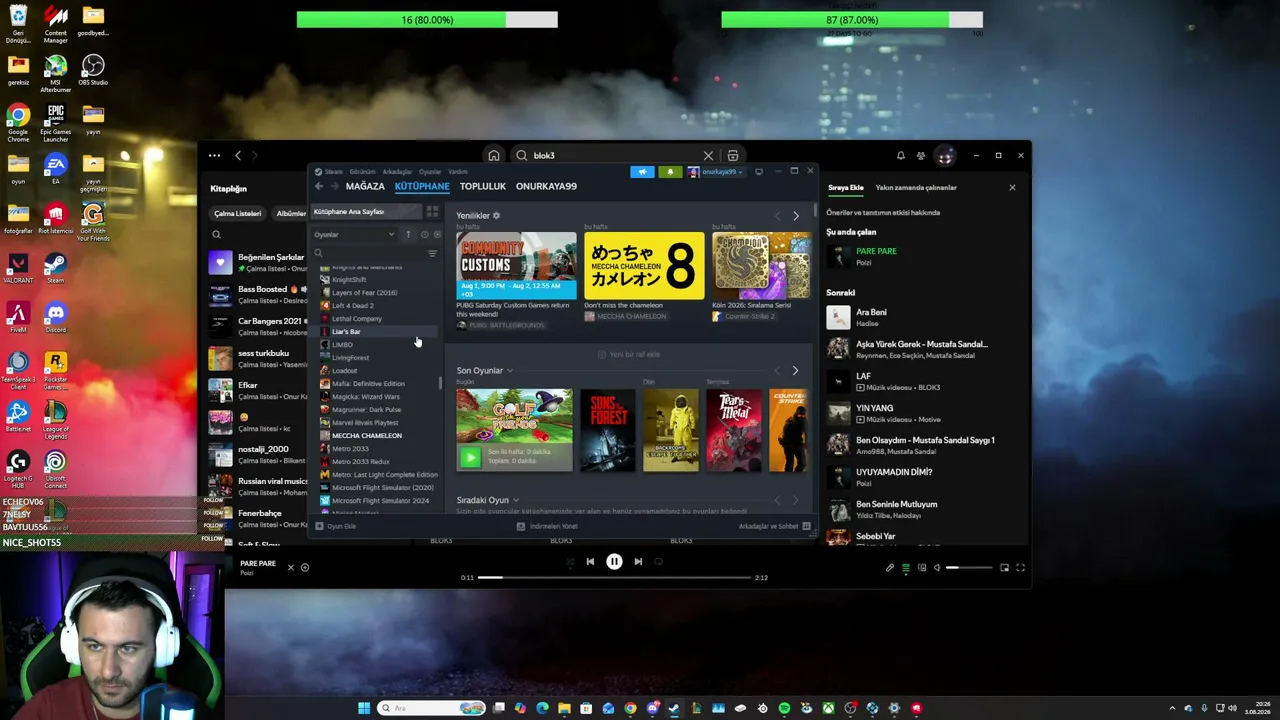Switch to Yakın zamanda çalınanlar tab in Spotify
Image resolution: width=1280 pixels, height=720 pixels.
(916, 188)
